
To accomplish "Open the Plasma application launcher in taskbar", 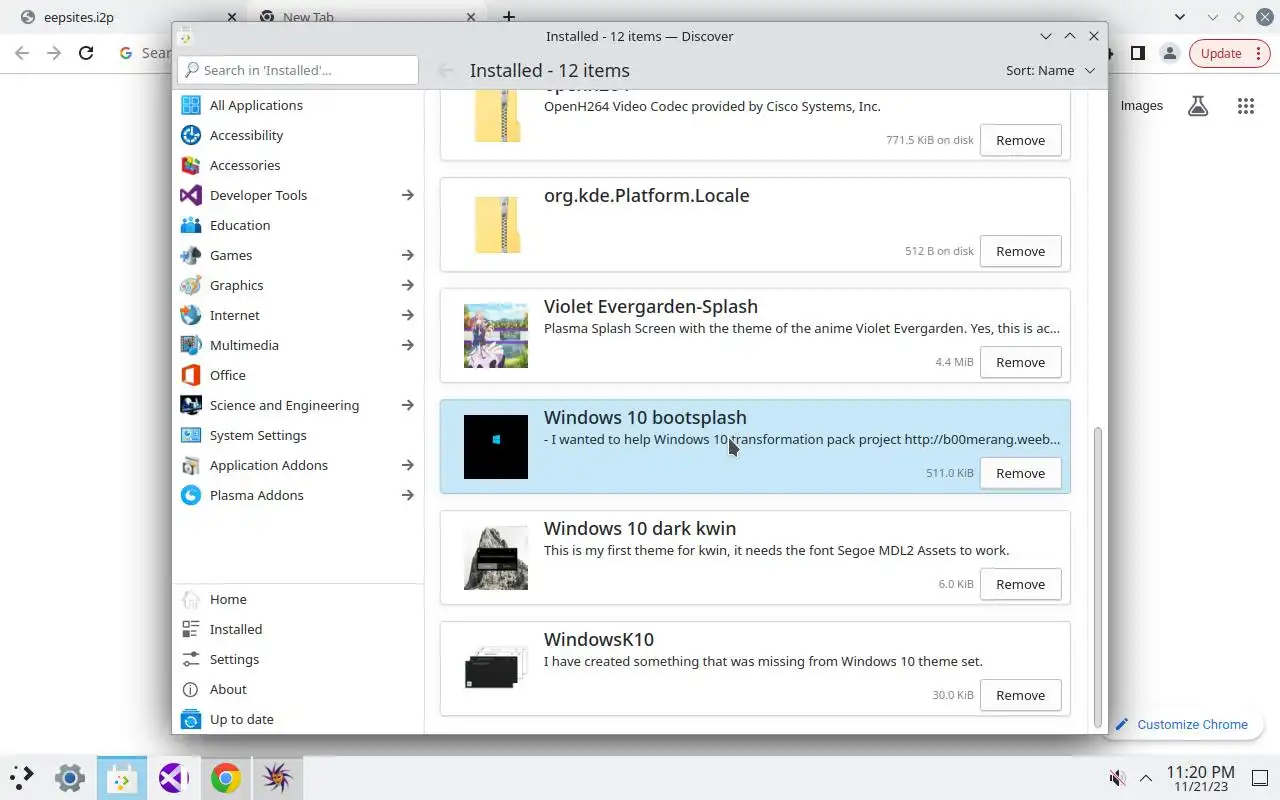I will [22, 777].
